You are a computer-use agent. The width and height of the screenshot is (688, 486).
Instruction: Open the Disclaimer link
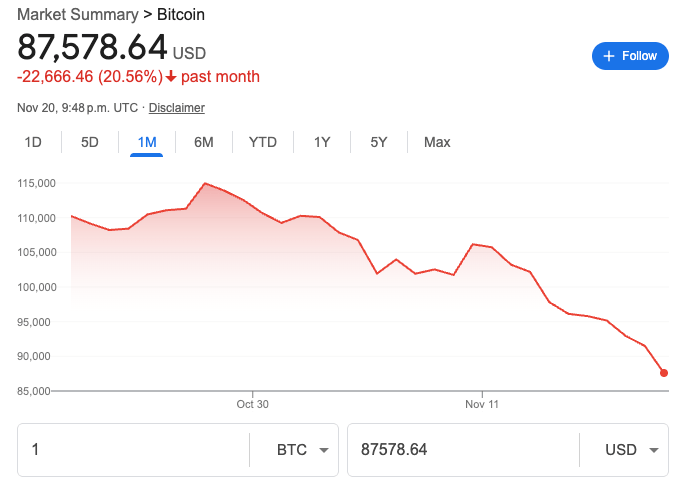(x=178, y=108)
